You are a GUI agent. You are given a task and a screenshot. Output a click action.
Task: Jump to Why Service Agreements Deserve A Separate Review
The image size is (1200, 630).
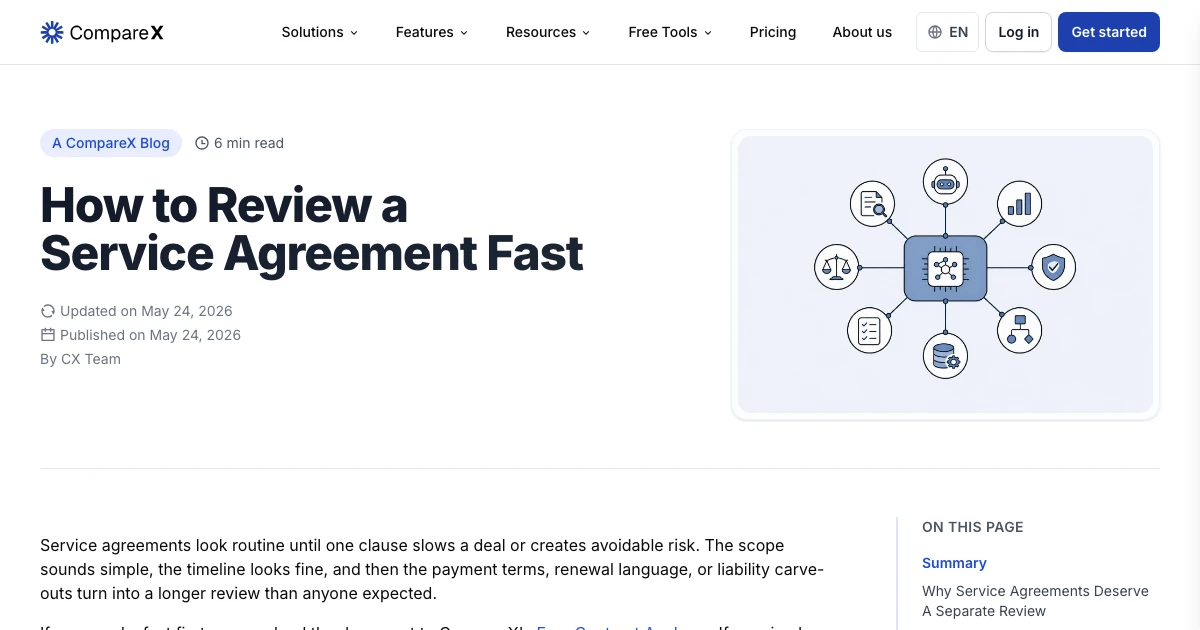tap(1035, 601)
